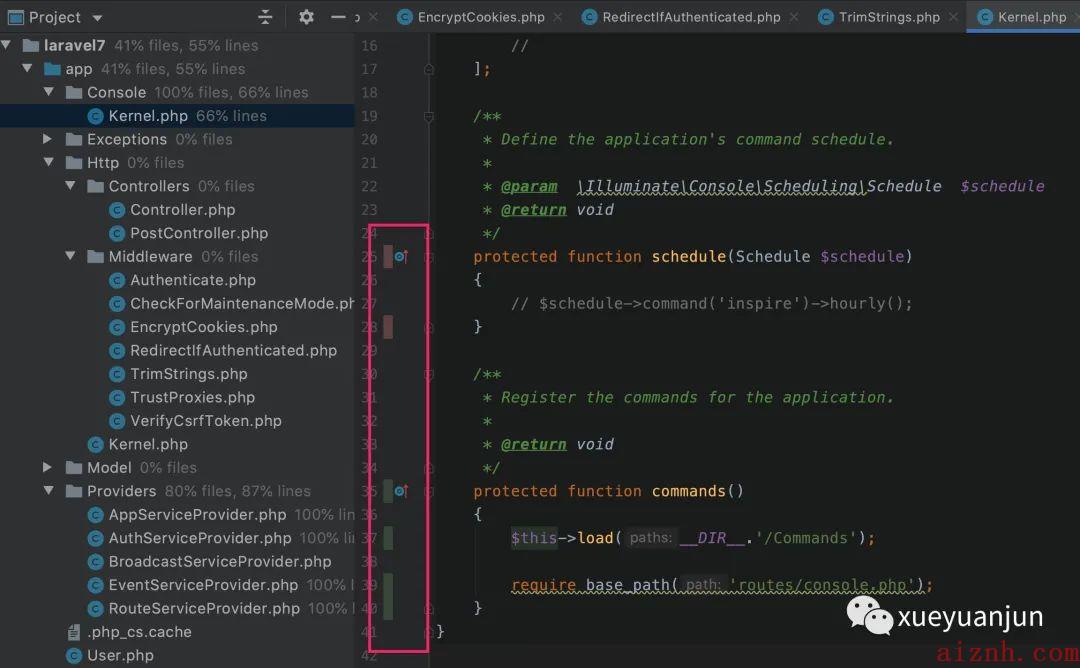Screen dimensions: 1080x668
Task: Click the class icon of BroadcastServiceProvider.php
Action: pos(96,561)
